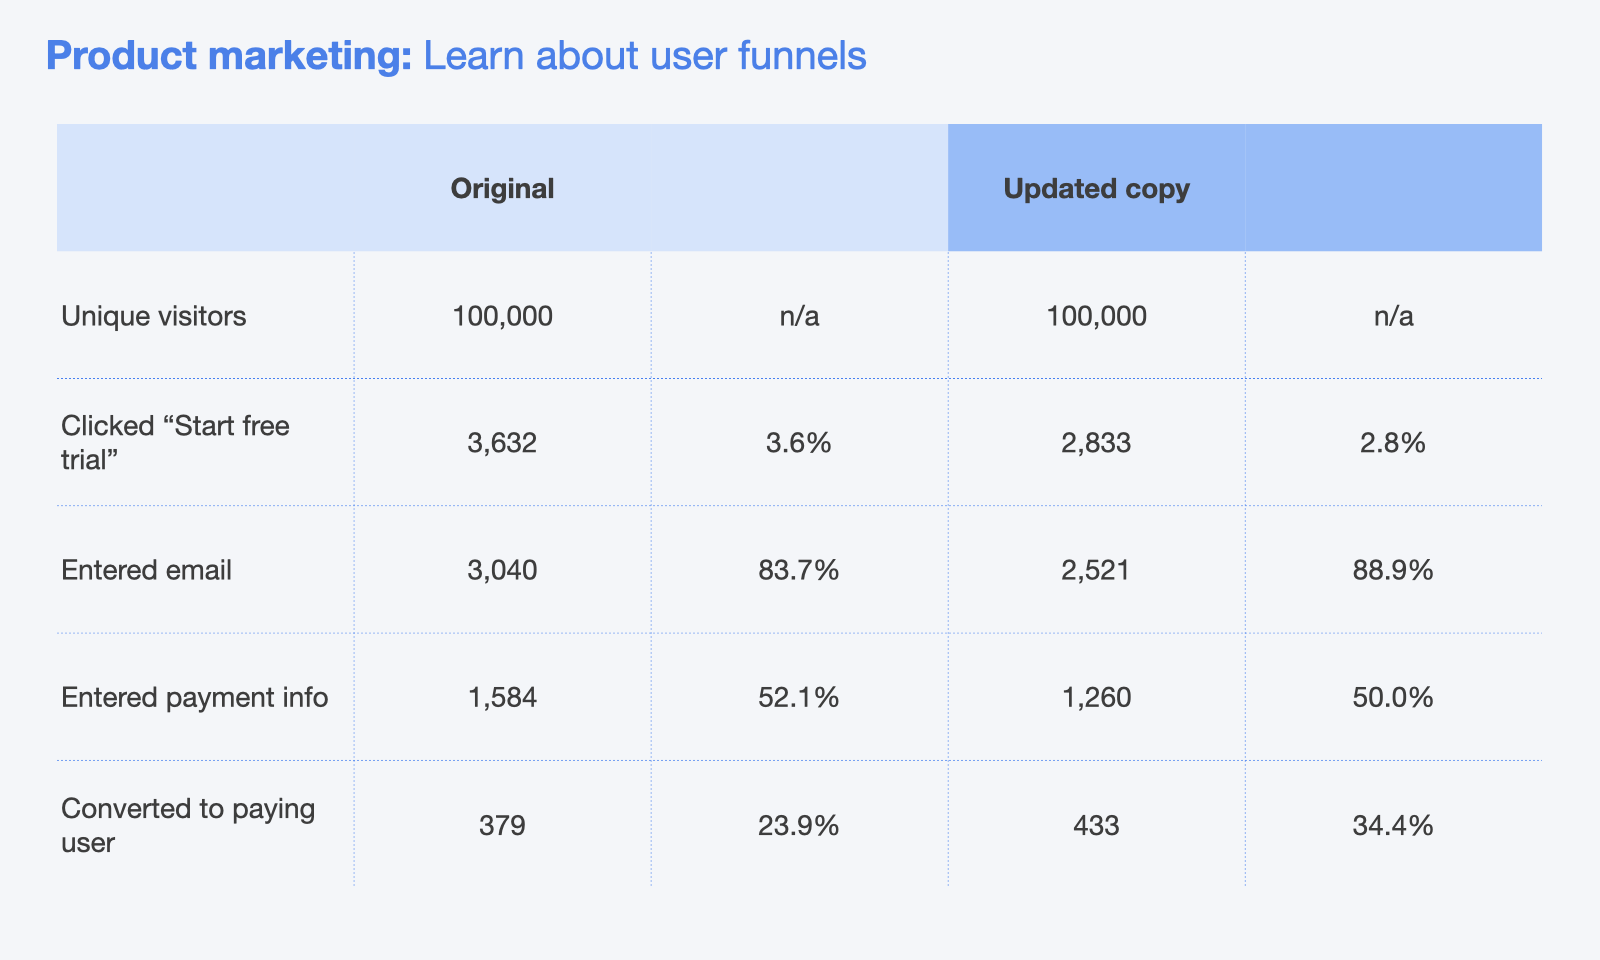
Task: Click the "Product marketing: Learn about user funnels" title
Action: click(456, 56)
